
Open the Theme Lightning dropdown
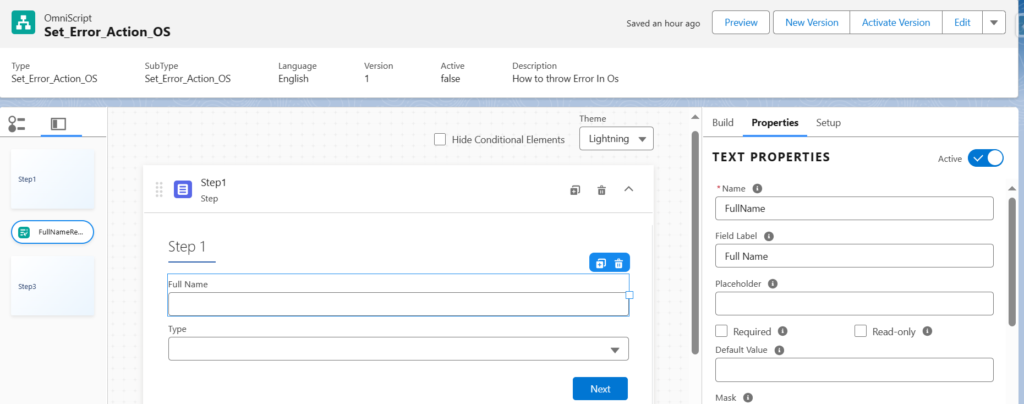[x=616, y=138]
